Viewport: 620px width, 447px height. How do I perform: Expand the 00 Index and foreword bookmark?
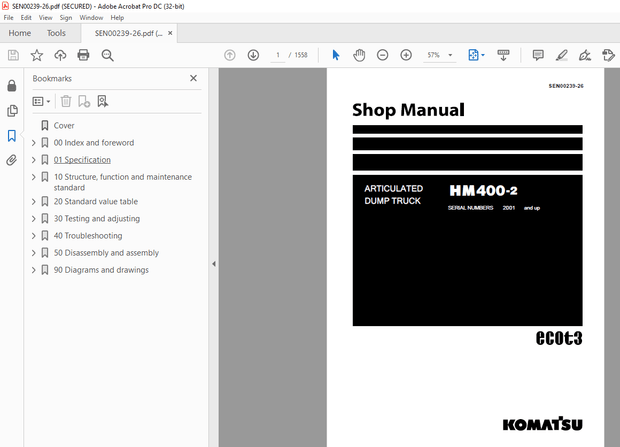tap(34, 143)
